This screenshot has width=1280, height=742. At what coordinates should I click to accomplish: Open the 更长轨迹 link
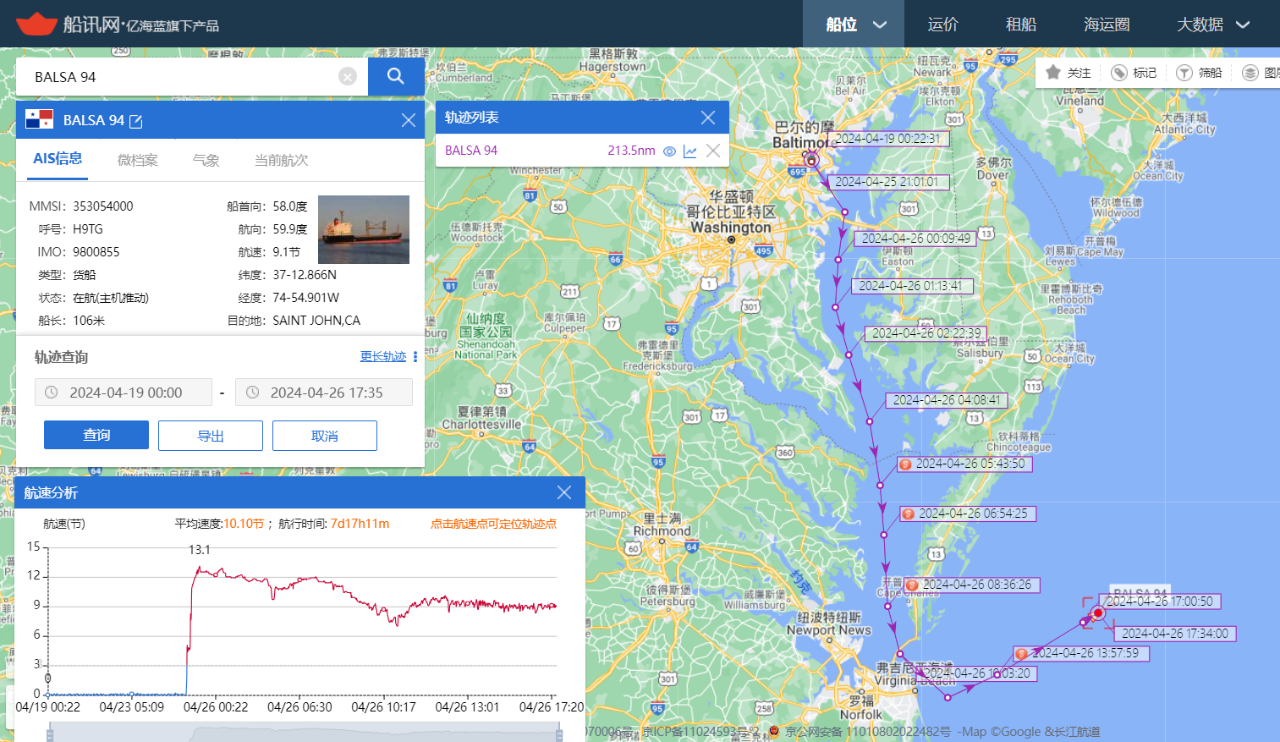tap(383, 357)
